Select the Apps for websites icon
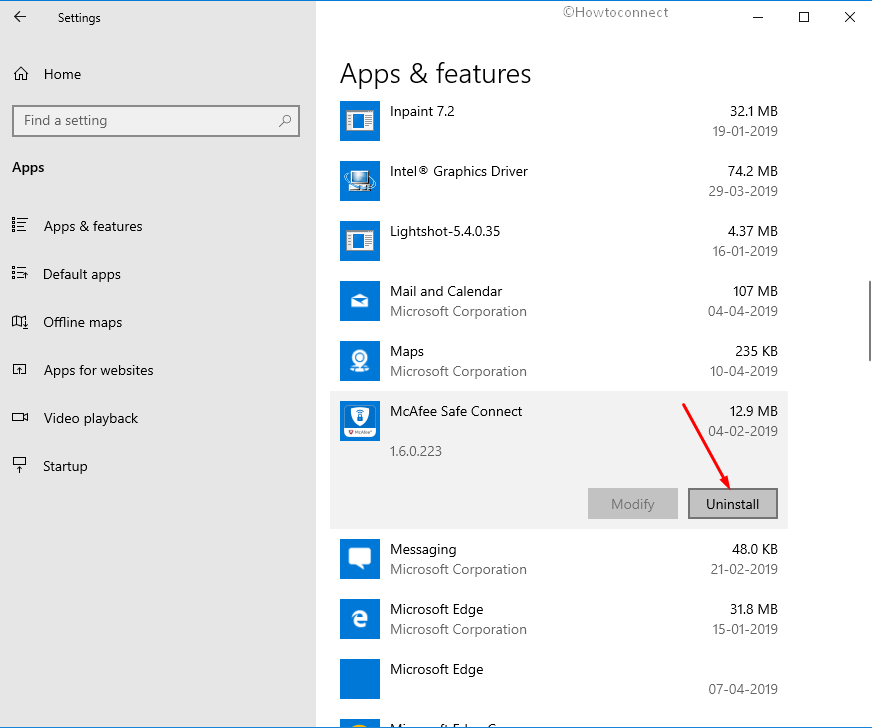 [19, 370]
